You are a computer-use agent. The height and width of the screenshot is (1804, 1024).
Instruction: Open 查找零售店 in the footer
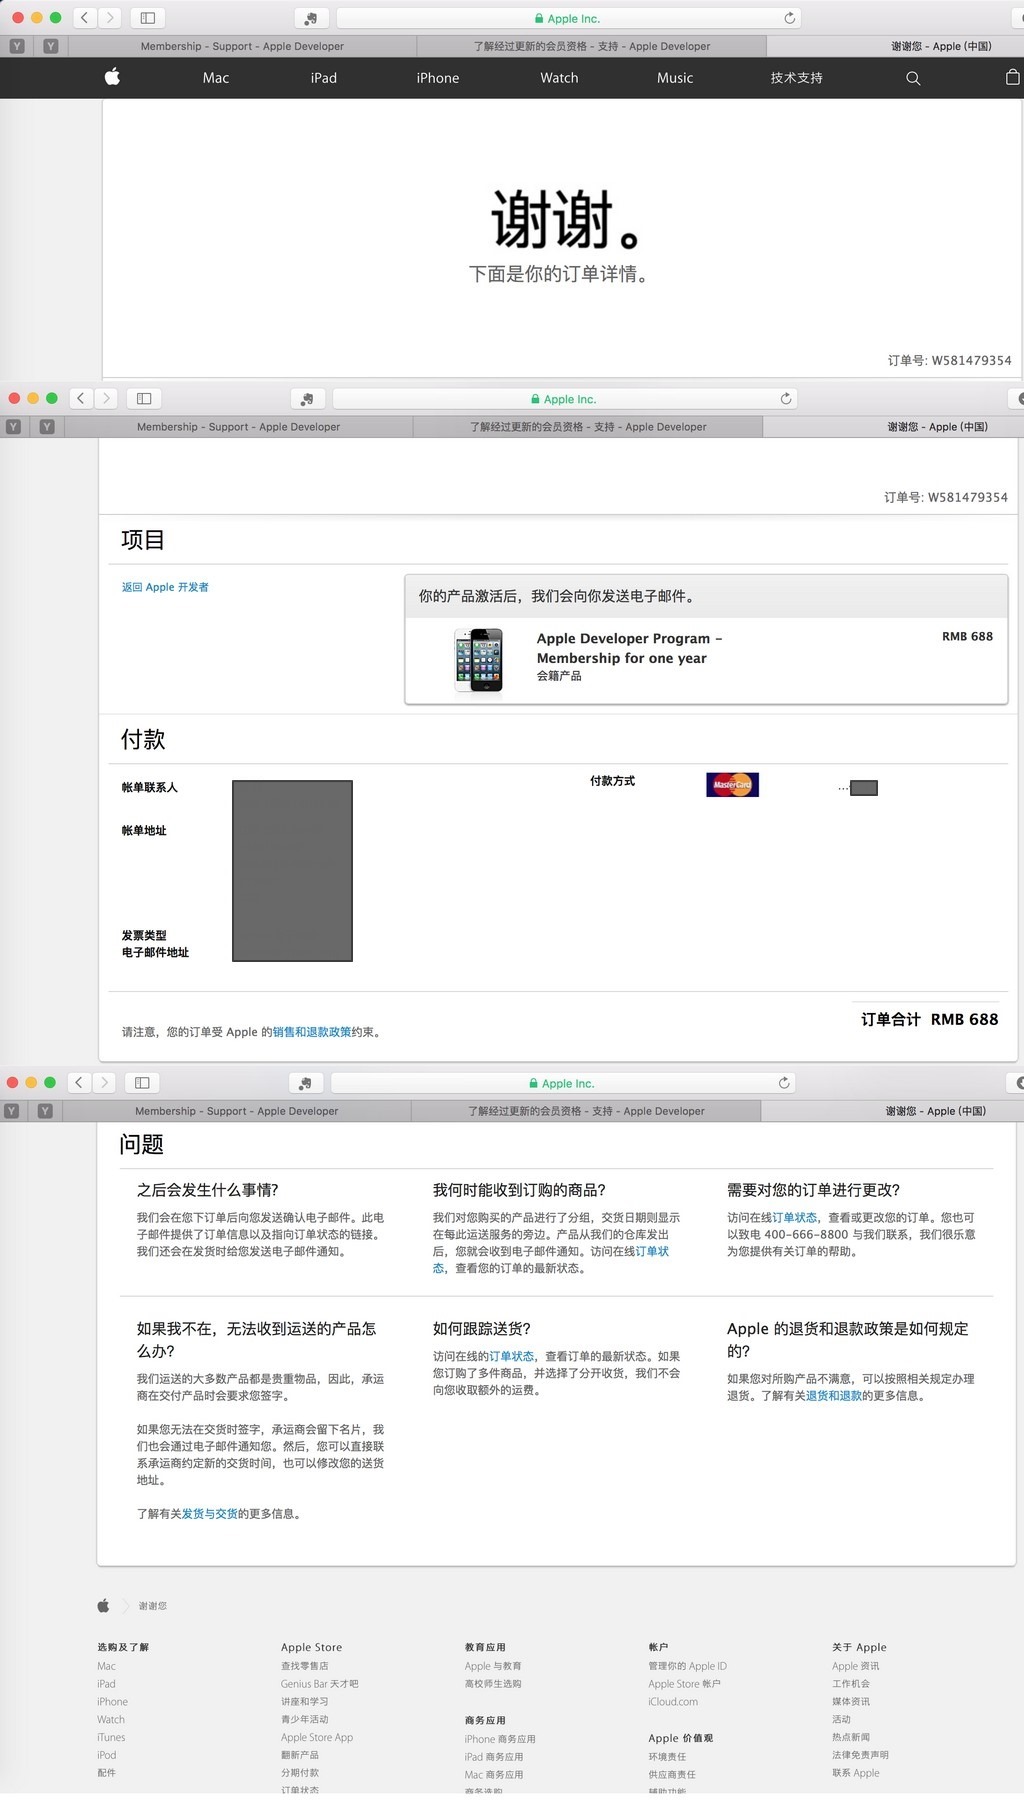point(305,1666)
